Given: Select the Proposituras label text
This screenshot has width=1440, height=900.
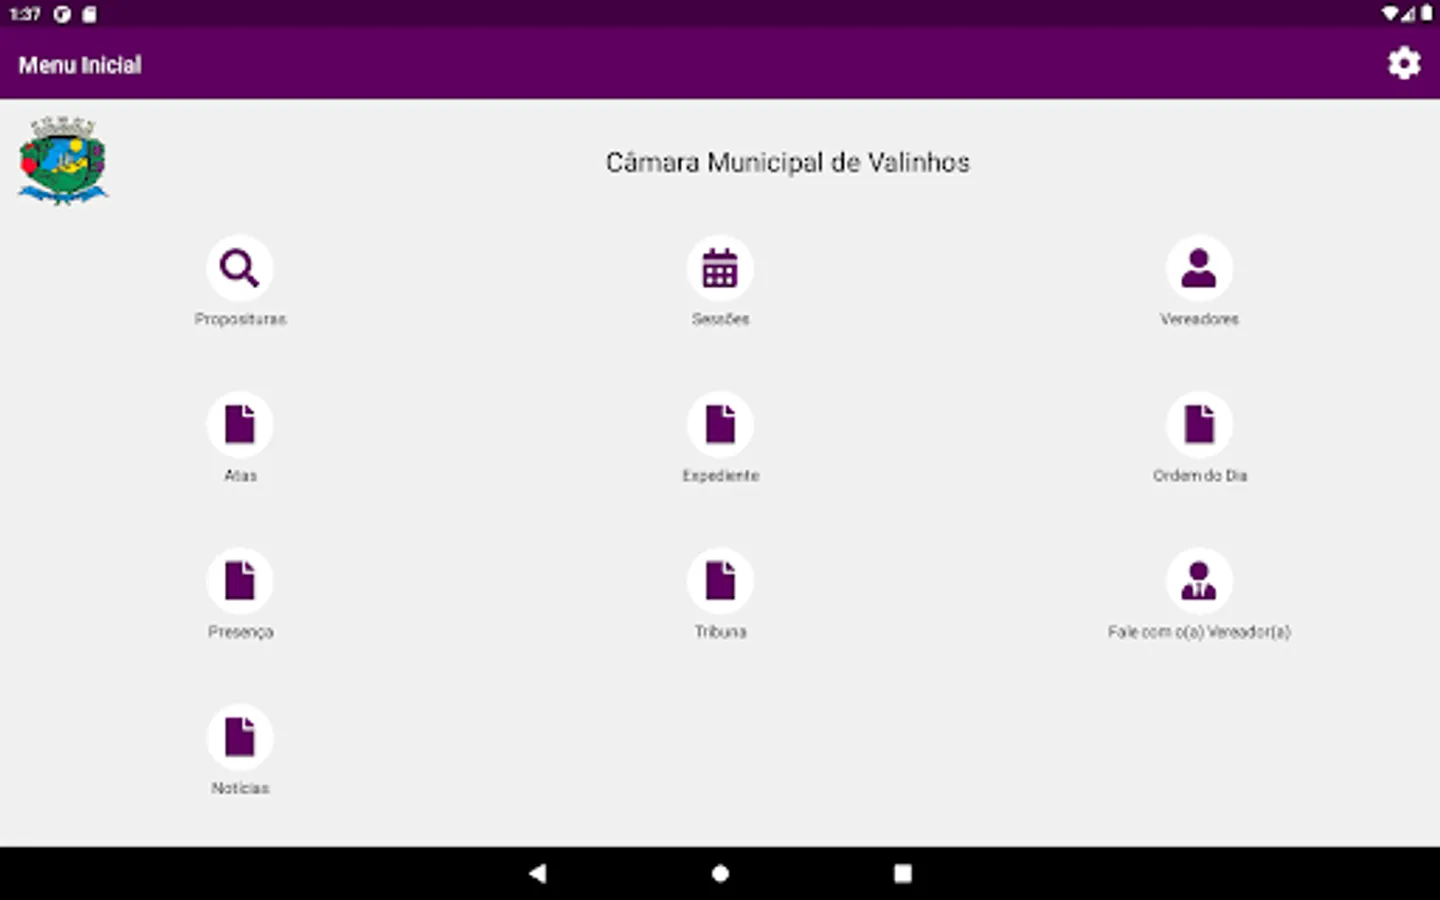Looking at the screenshot, I should 240,319.
